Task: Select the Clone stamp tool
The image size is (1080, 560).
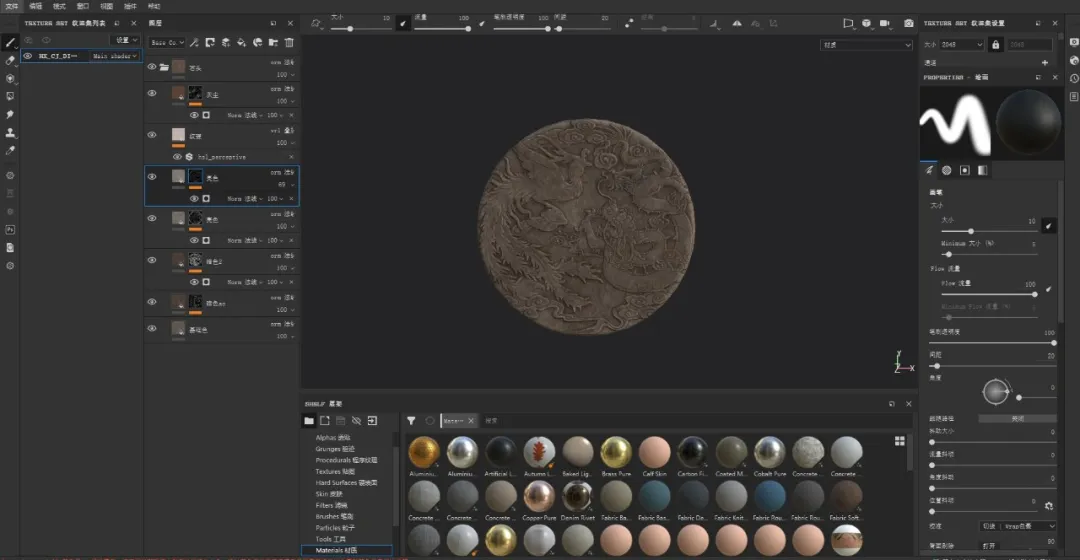Action: click(10, 133)
